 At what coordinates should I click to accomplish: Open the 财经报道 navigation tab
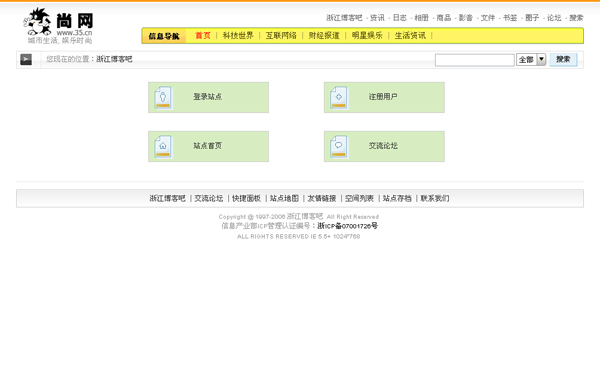click(324, 36)
